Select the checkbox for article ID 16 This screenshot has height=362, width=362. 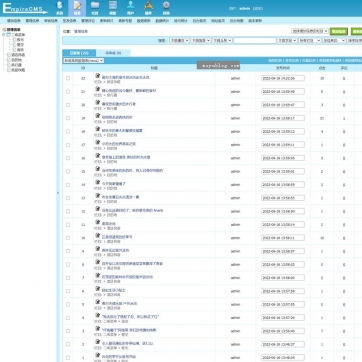pos(68,158)
